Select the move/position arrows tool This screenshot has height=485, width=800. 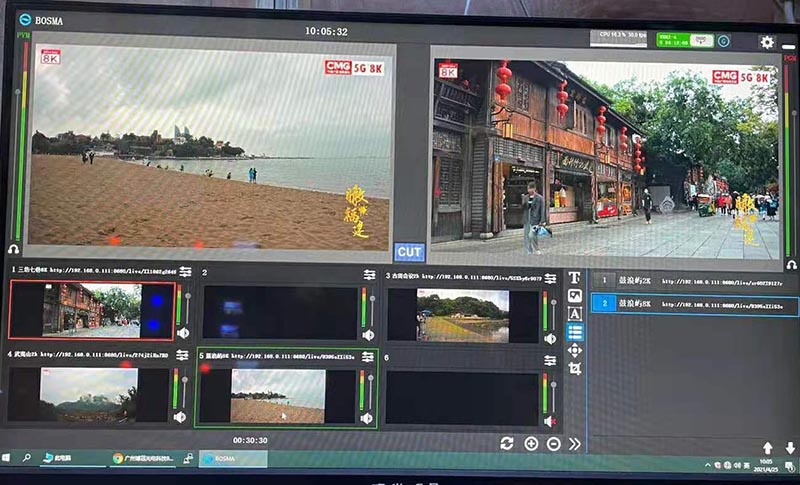coord(575,350)
